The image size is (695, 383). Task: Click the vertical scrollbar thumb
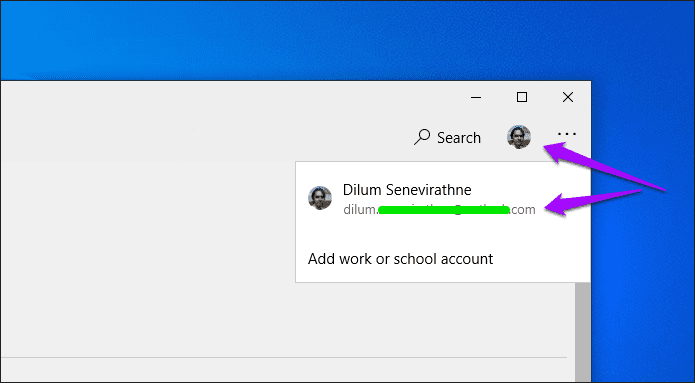[x=583, y=332]
